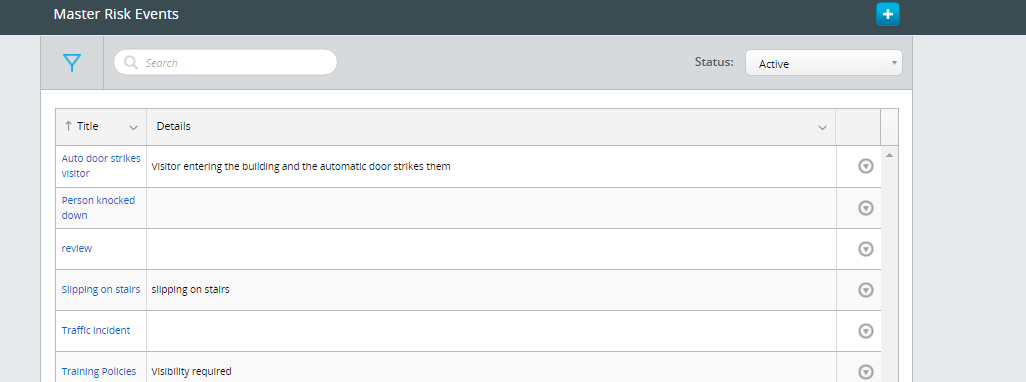The height and width of the screenshot is (382, 1026).
Task: Click the Title column header
Action: (101, 126)
